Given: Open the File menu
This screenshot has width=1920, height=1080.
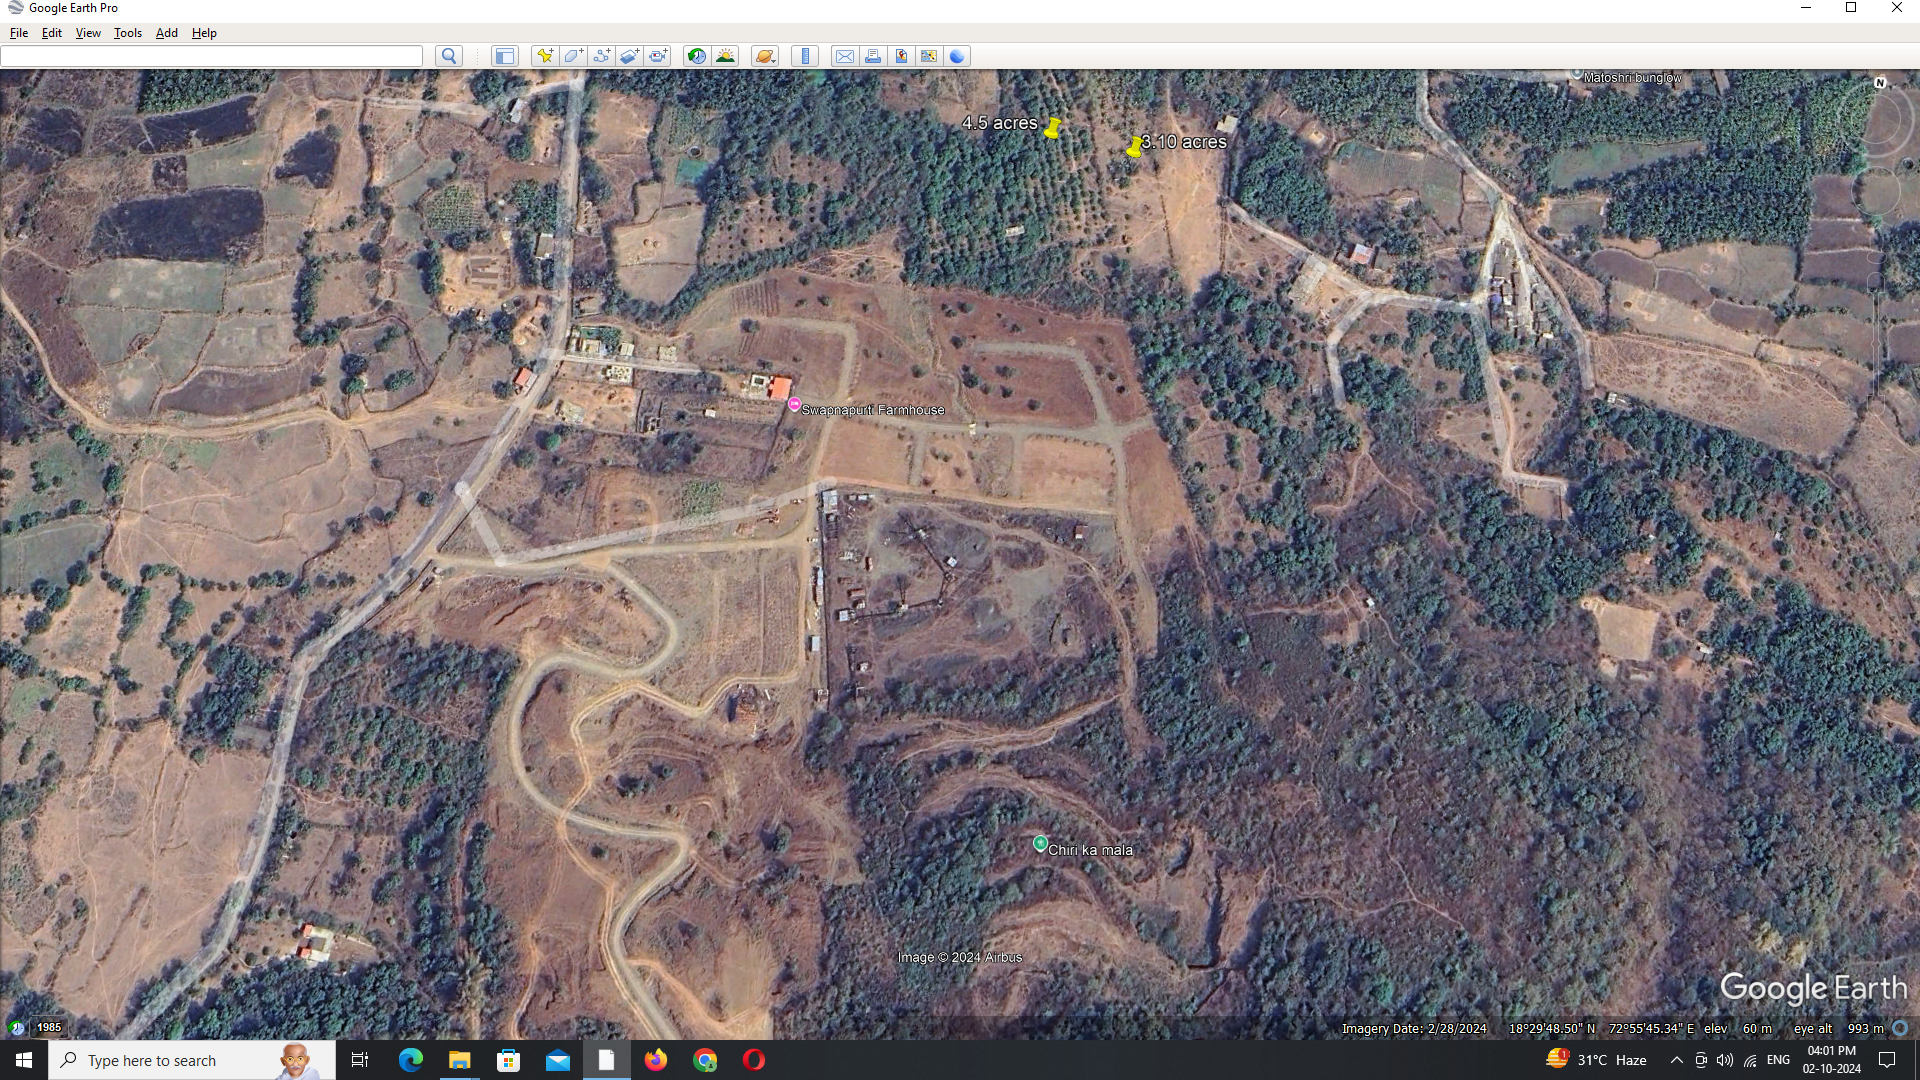Looking at the screenshot, I should [x=19, y=33].
